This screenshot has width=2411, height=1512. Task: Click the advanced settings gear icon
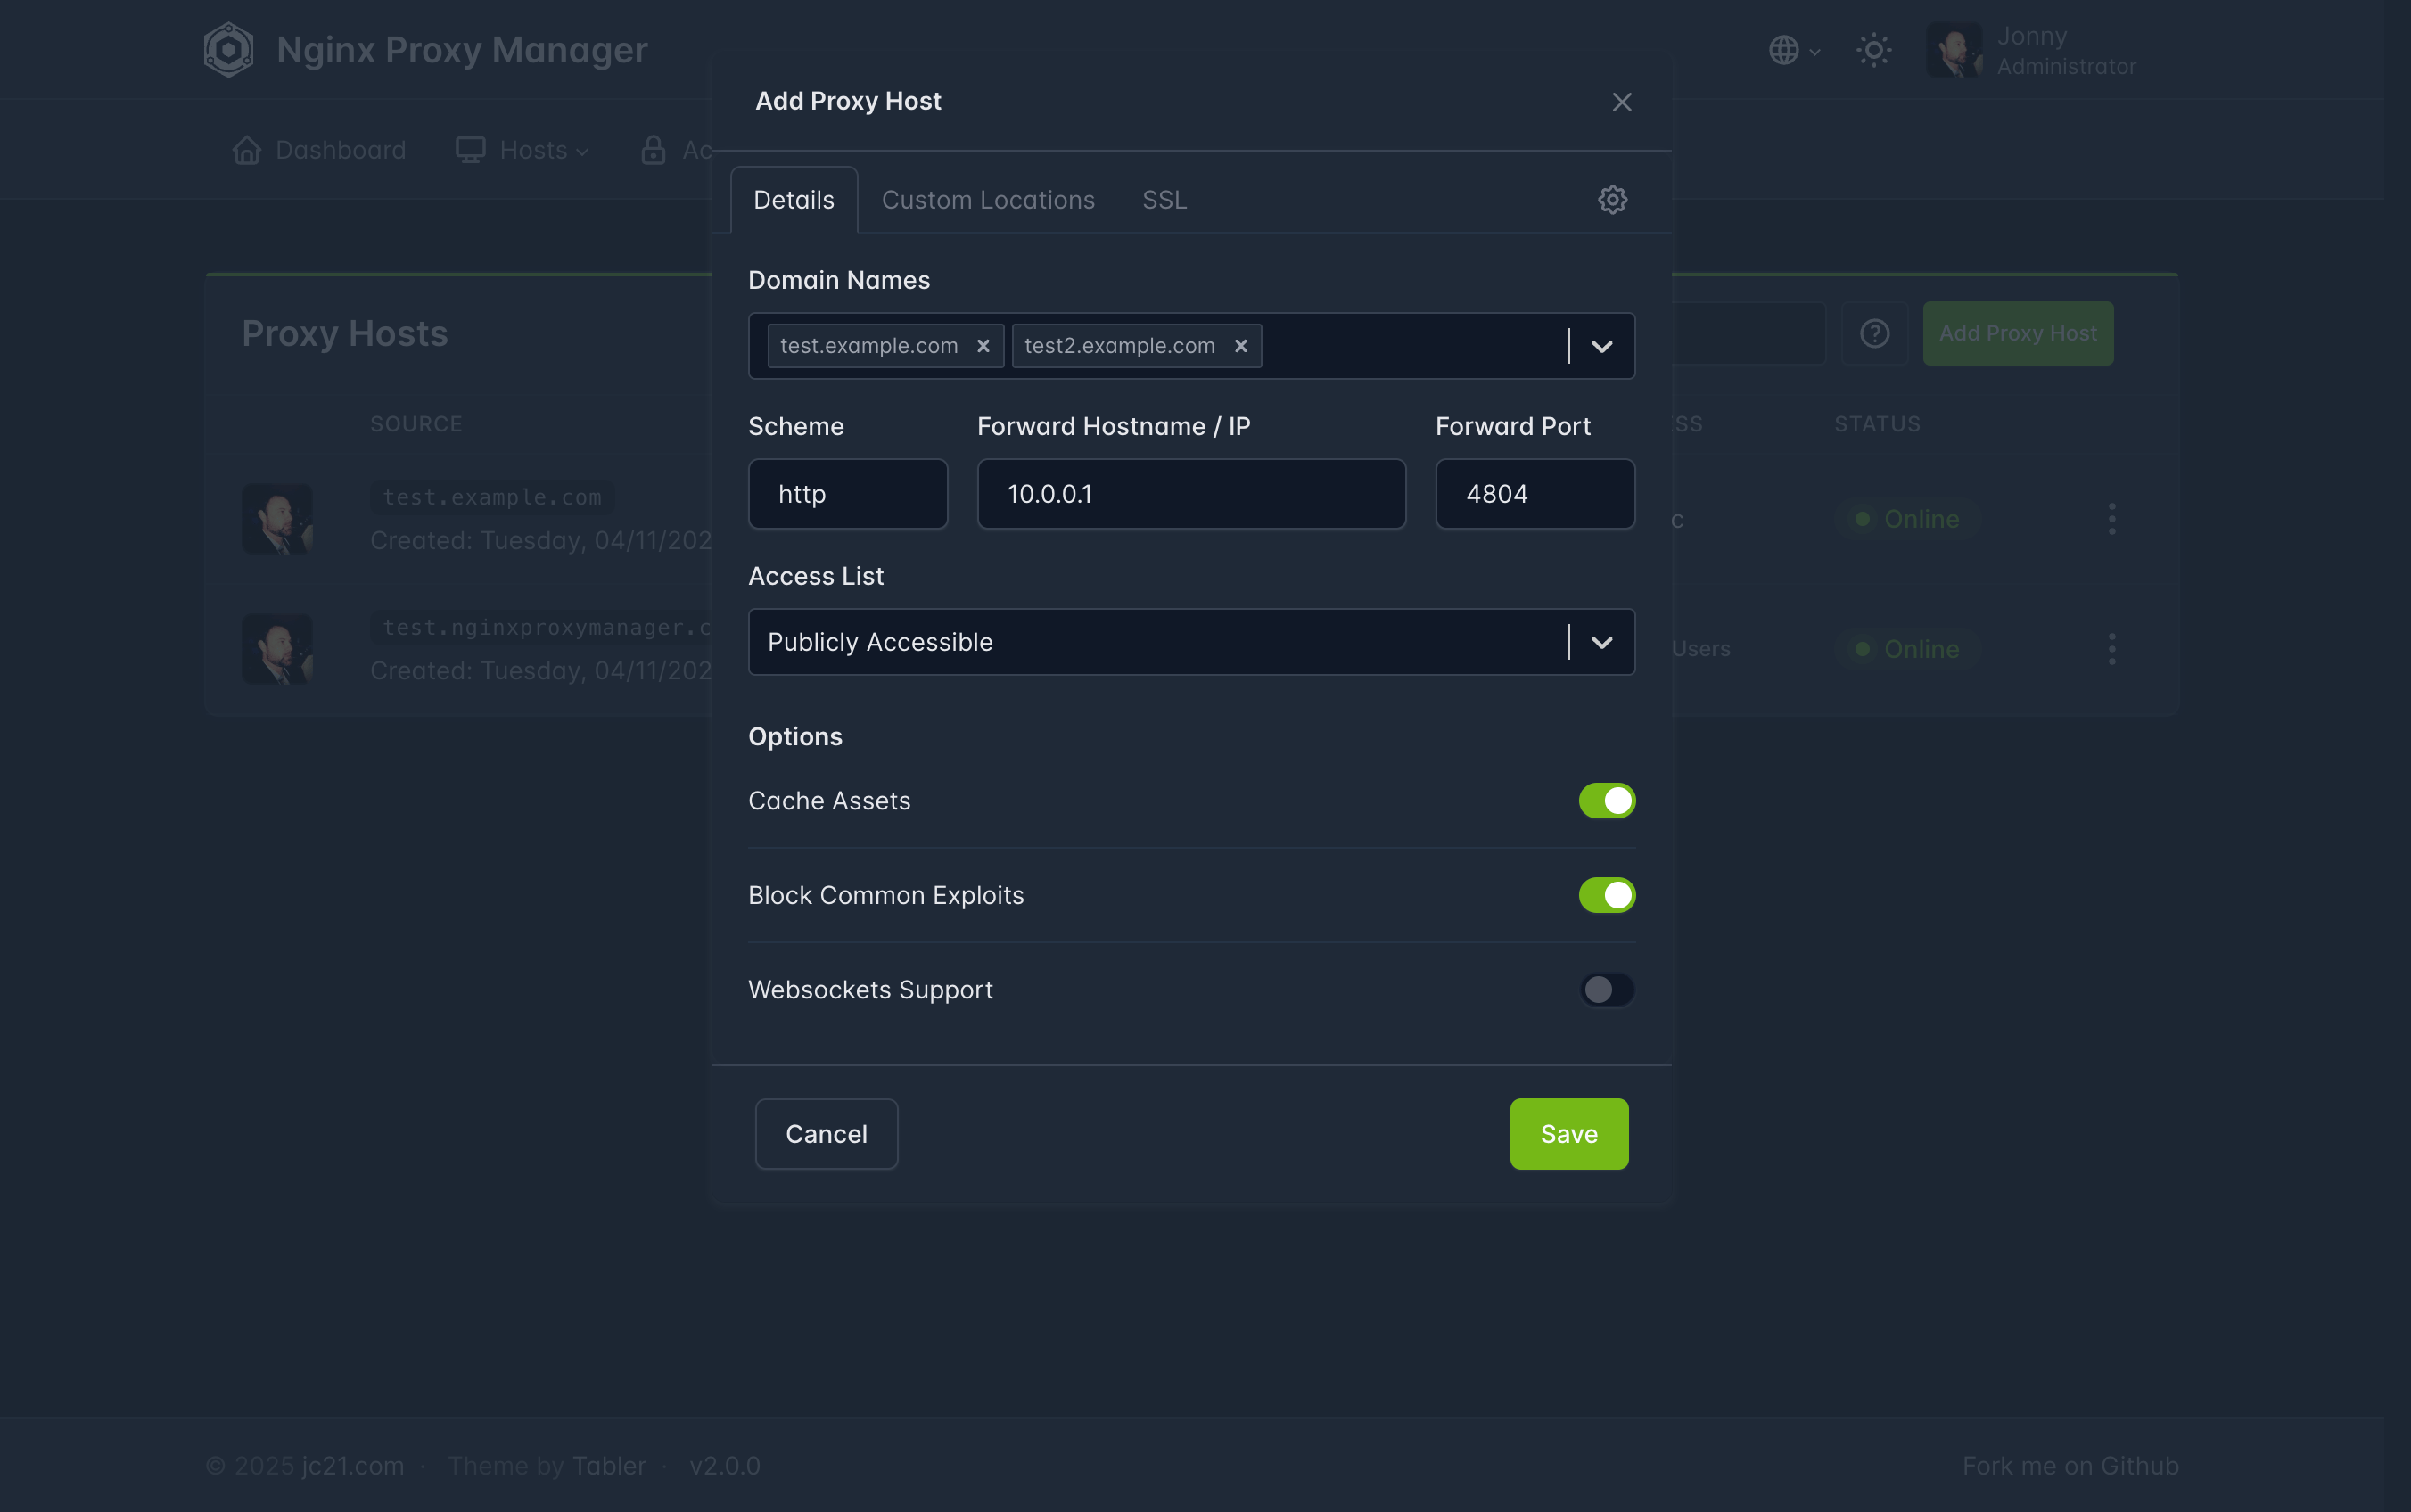pyautogui.click(x=1612, y=200)
